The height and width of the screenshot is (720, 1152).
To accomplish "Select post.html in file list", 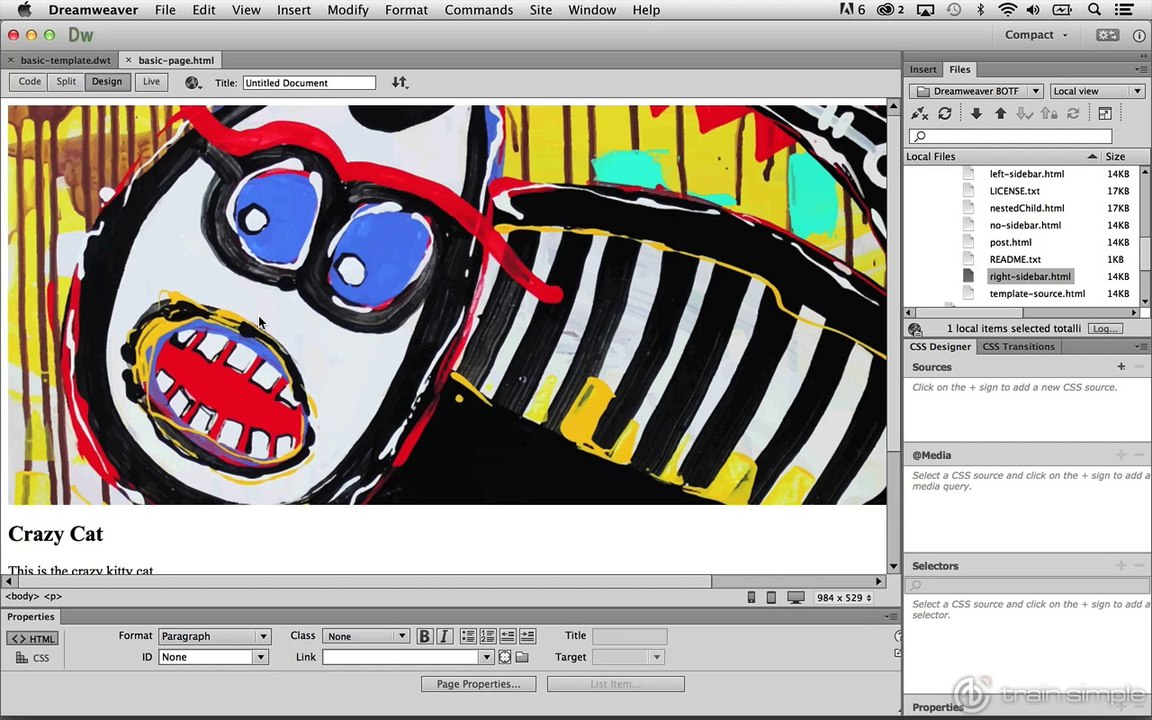I will [1010, 242].
